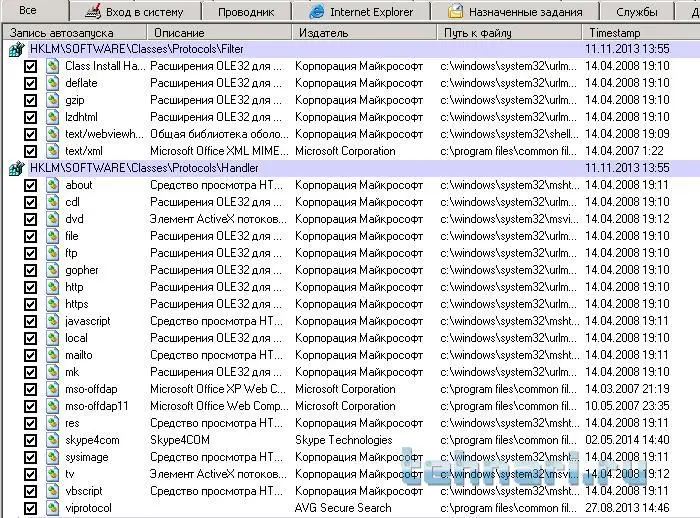
Task: Click the file icon beside file entry
Action: click(52, 236)
